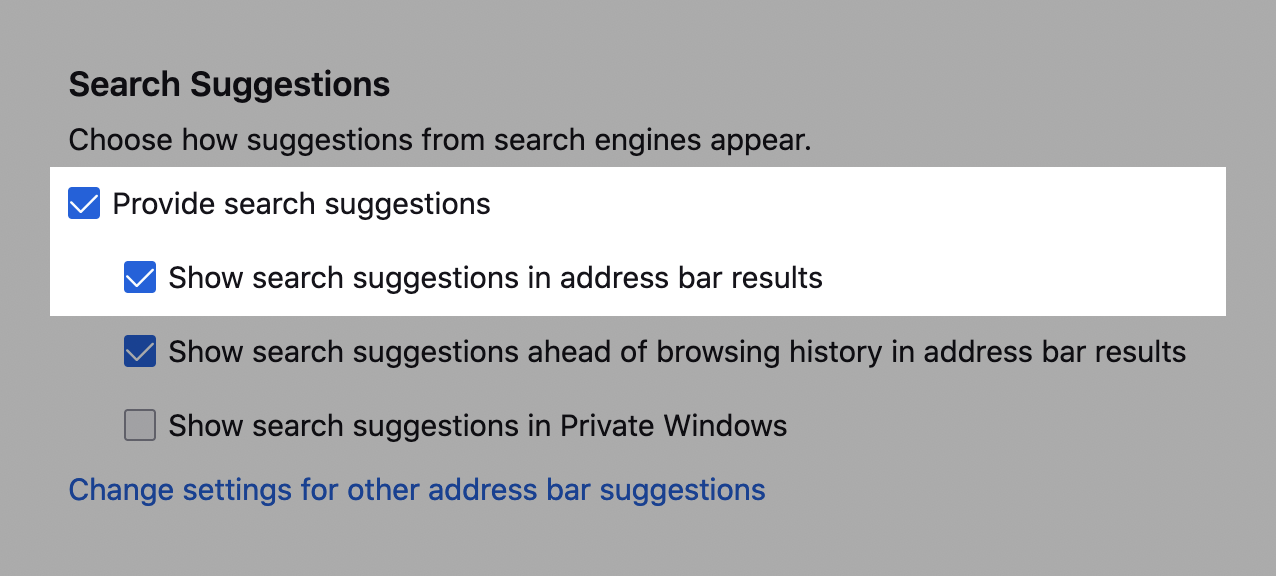Image resolution: width=1276 pixels, height=576 pixels.
Task: Open Change settings for other address bar suggestions
Action: (416, 489)
